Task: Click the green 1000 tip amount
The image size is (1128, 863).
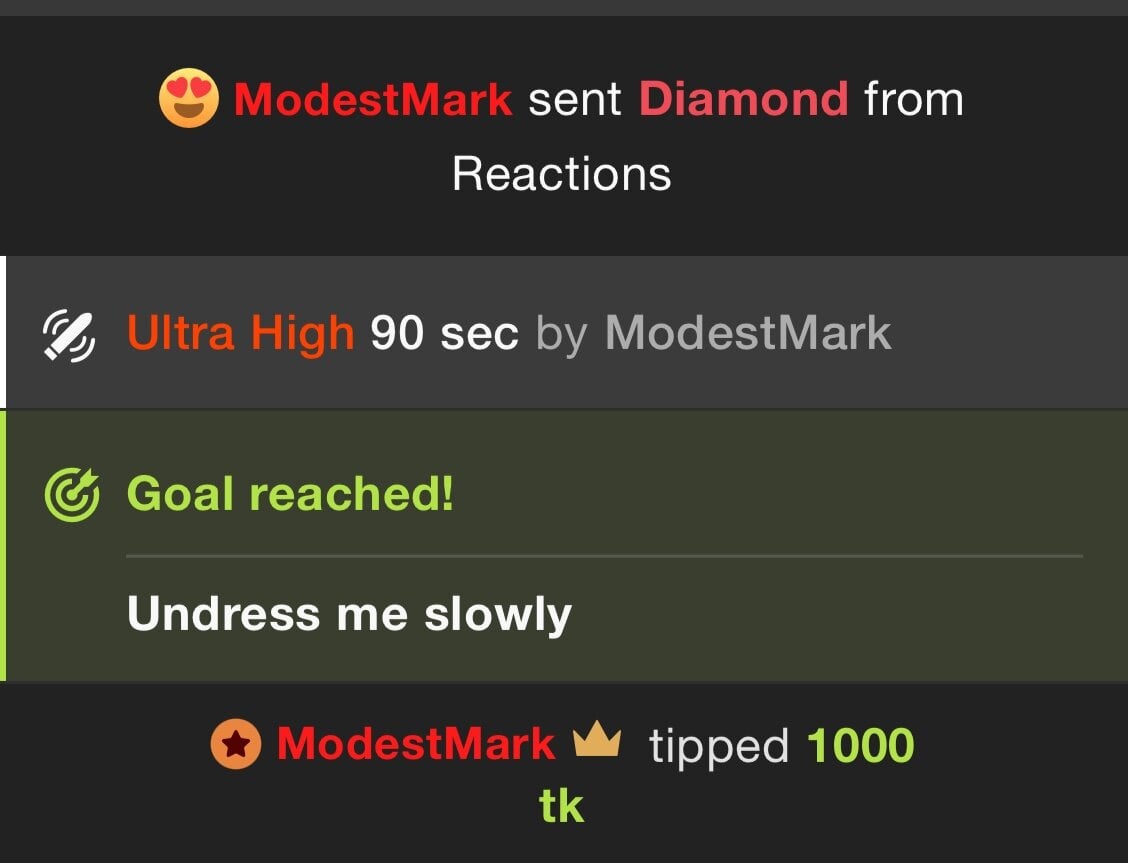Action: (x=860, y=745)
